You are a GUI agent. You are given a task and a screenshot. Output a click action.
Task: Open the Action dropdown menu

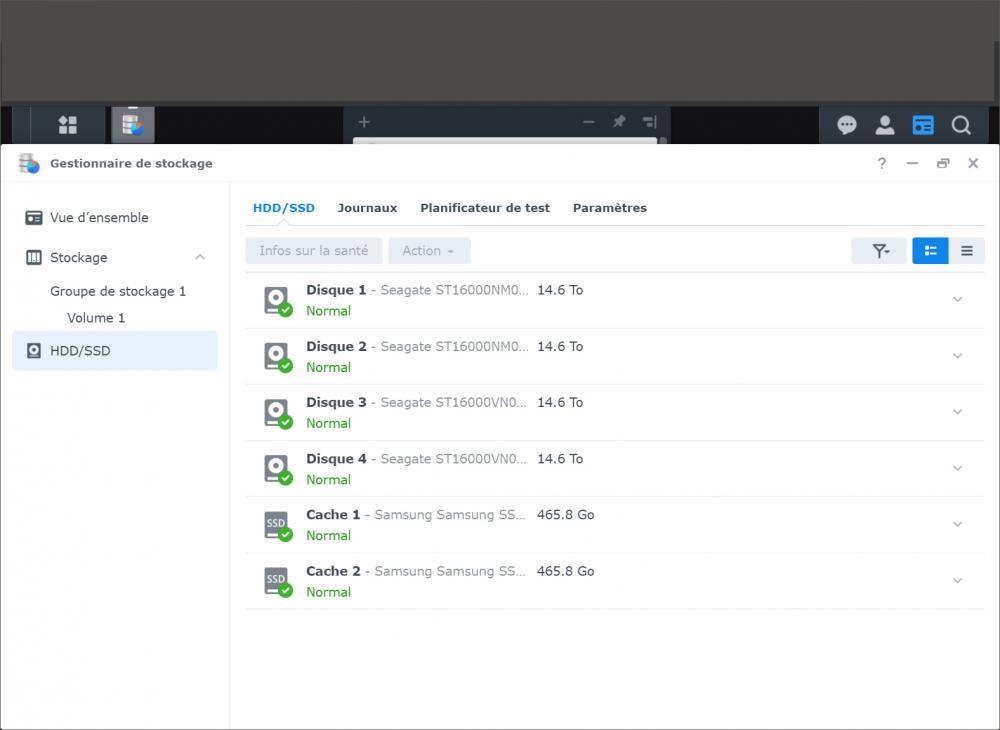(428, 251)
